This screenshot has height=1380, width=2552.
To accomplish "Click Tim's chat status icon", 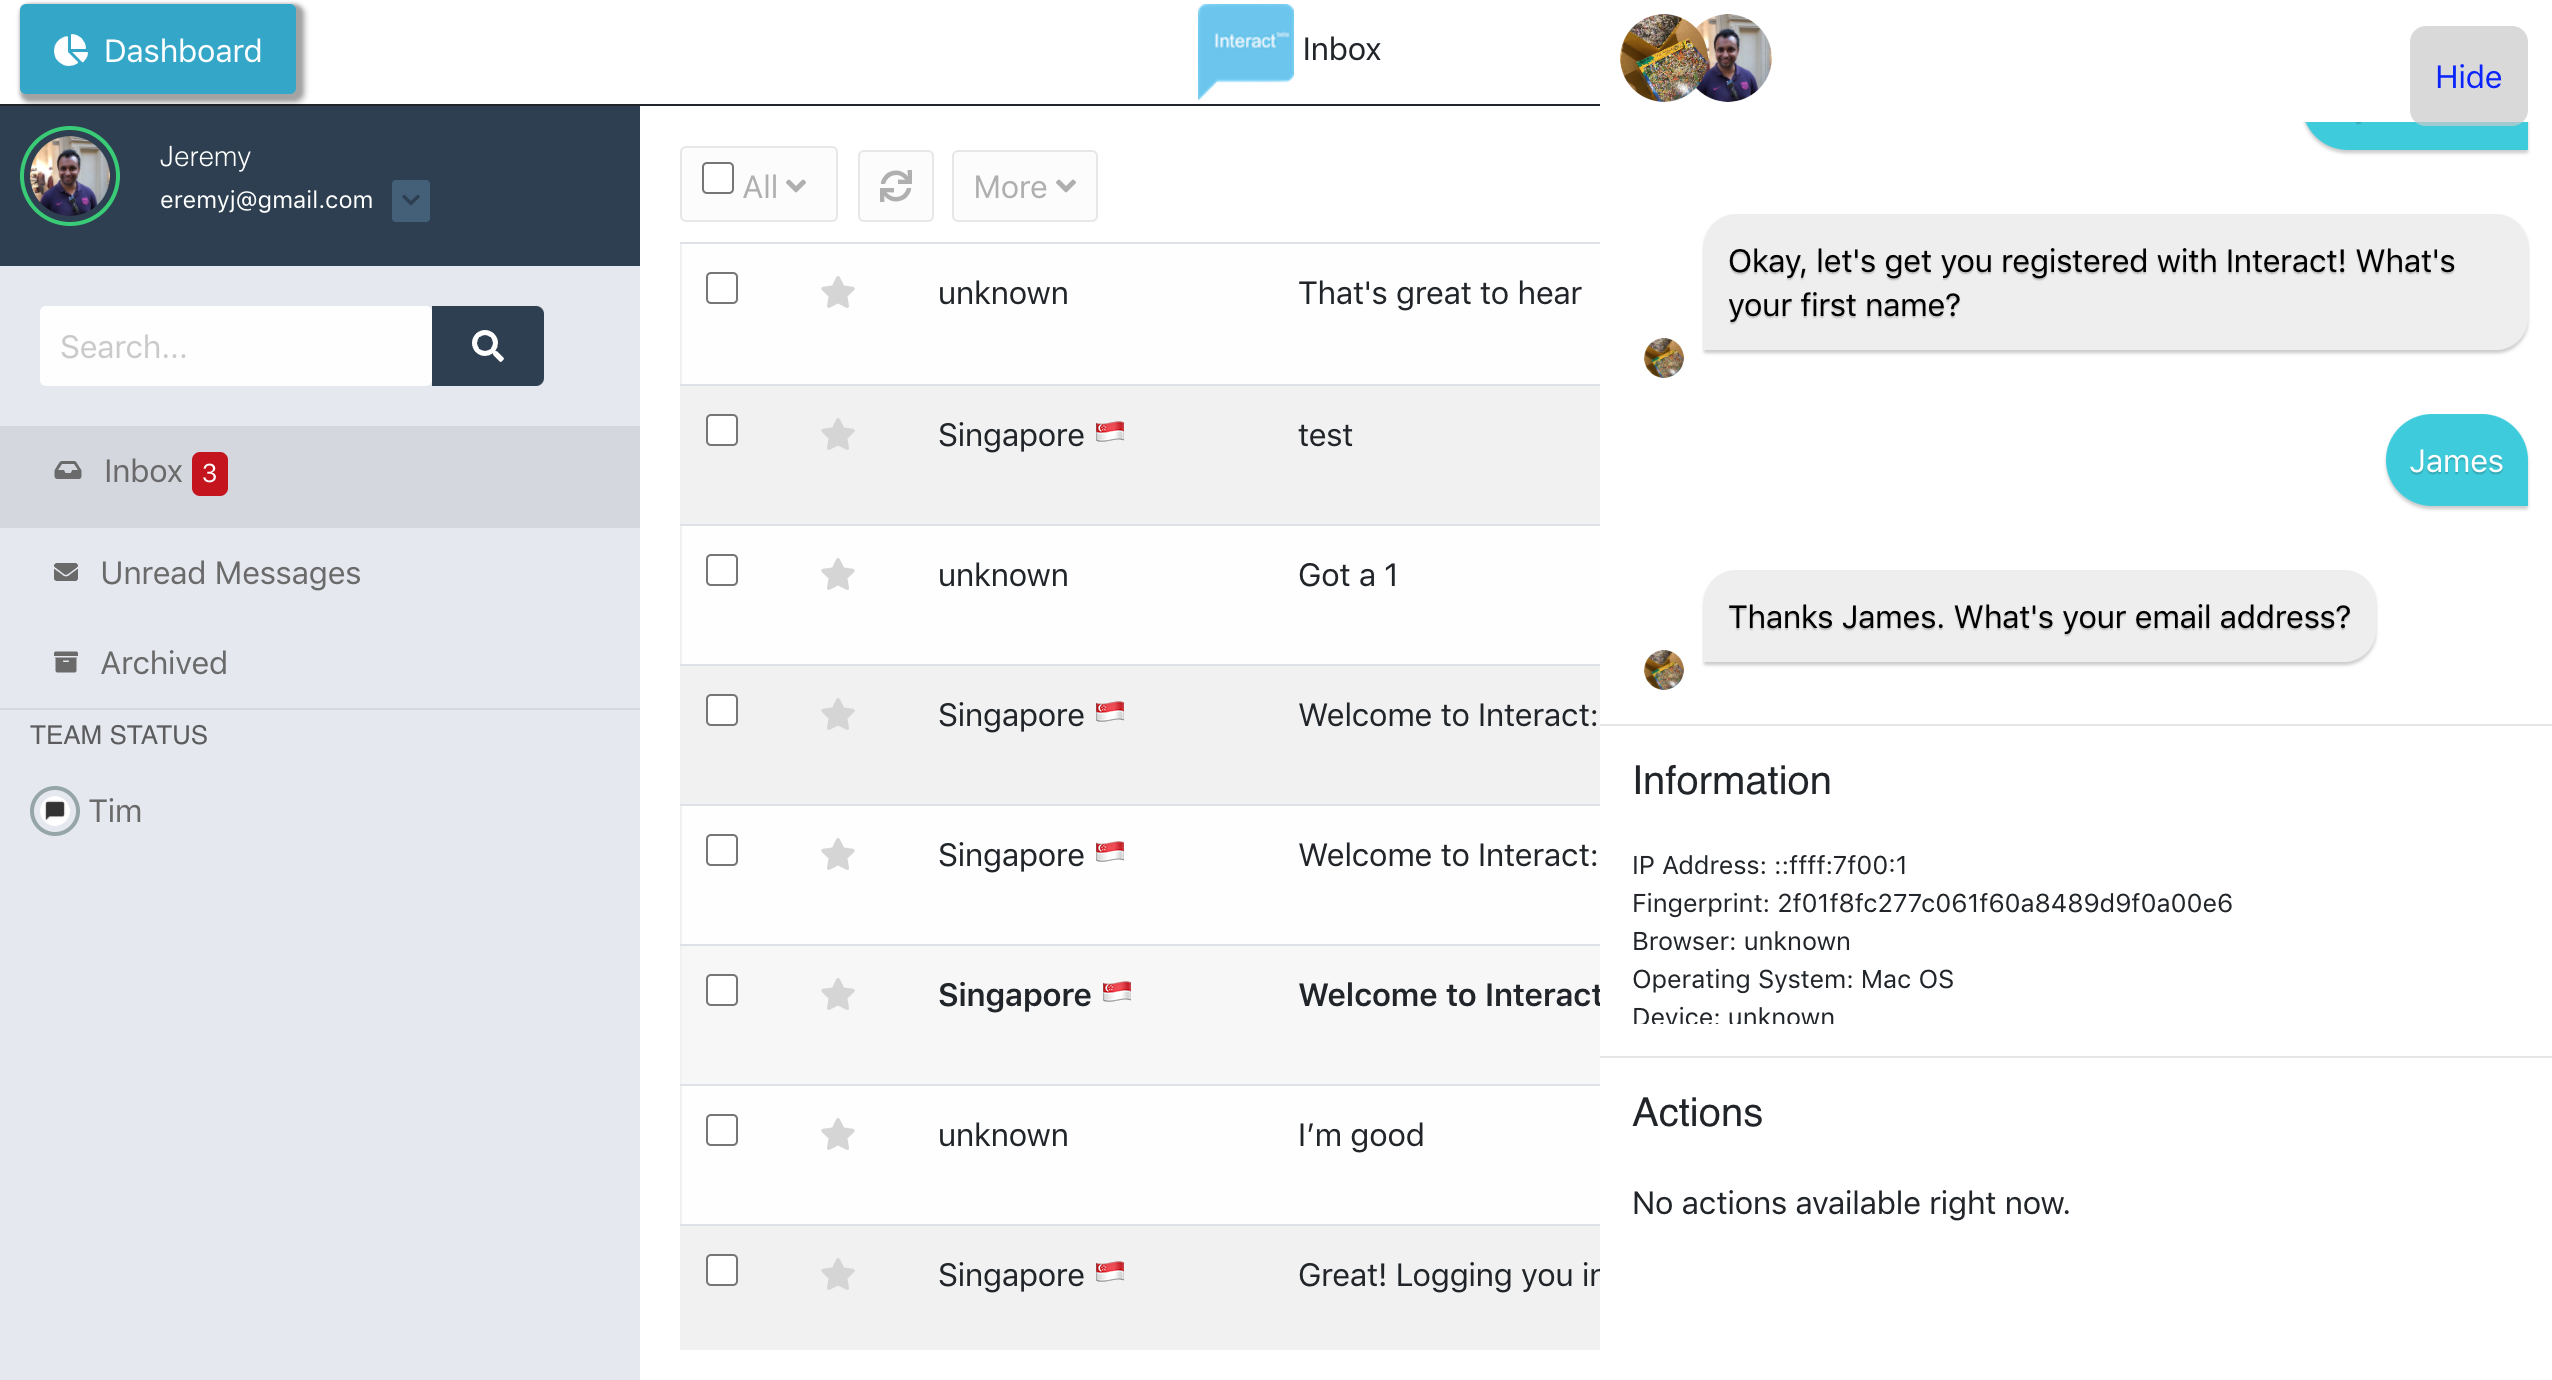I will coord(55,811).
